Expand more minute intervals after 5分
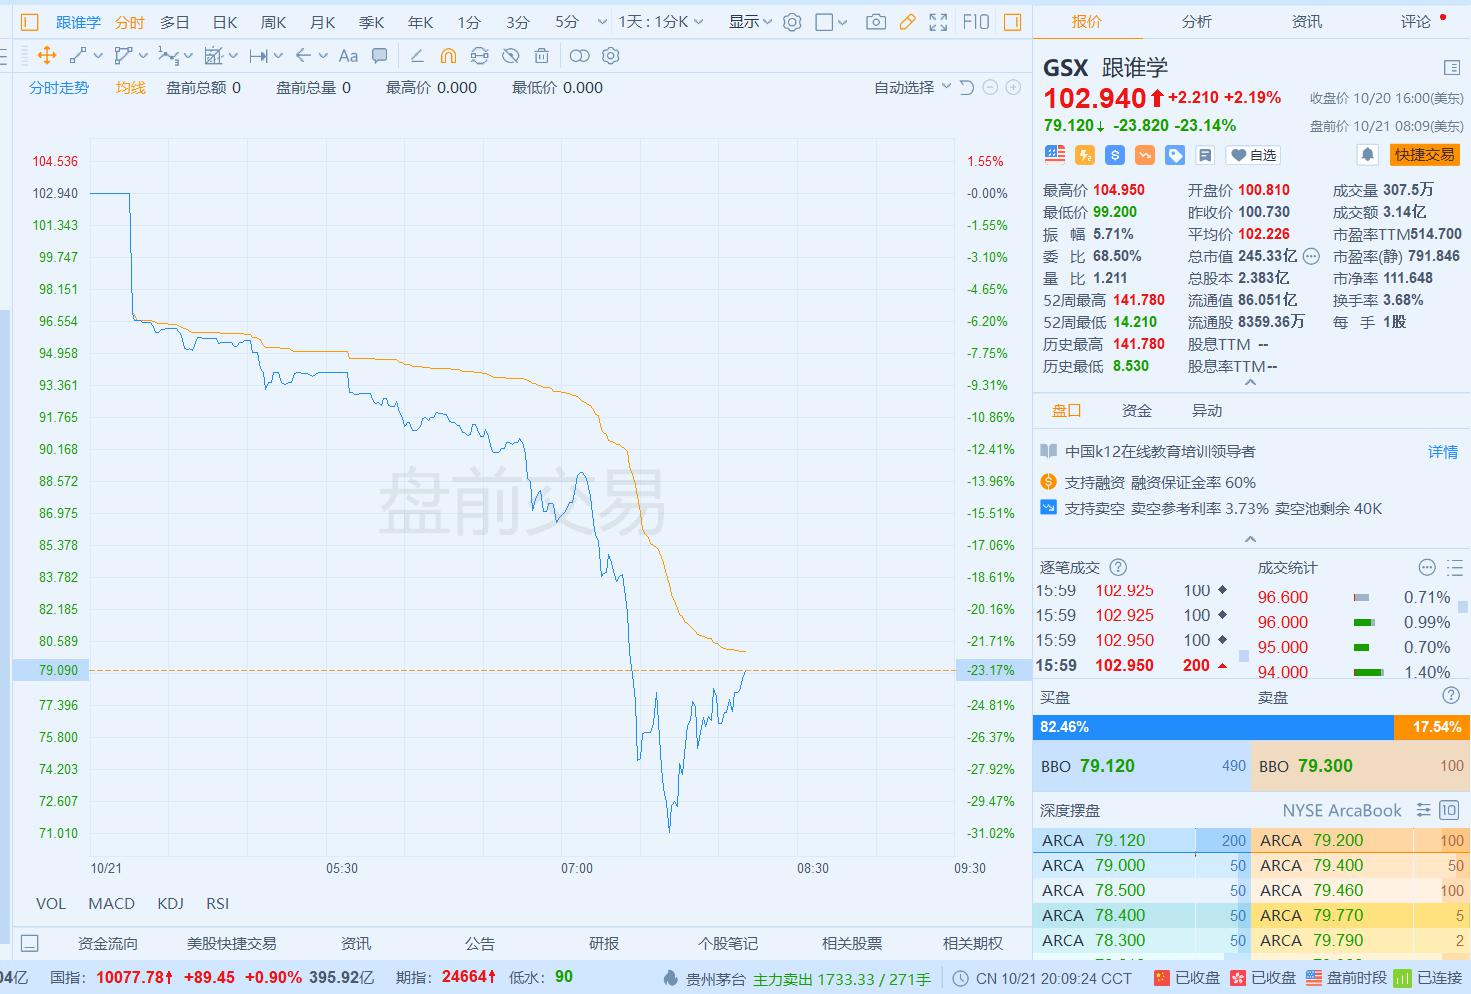This screenshot has width=1471, height=994. pos(601,22)
